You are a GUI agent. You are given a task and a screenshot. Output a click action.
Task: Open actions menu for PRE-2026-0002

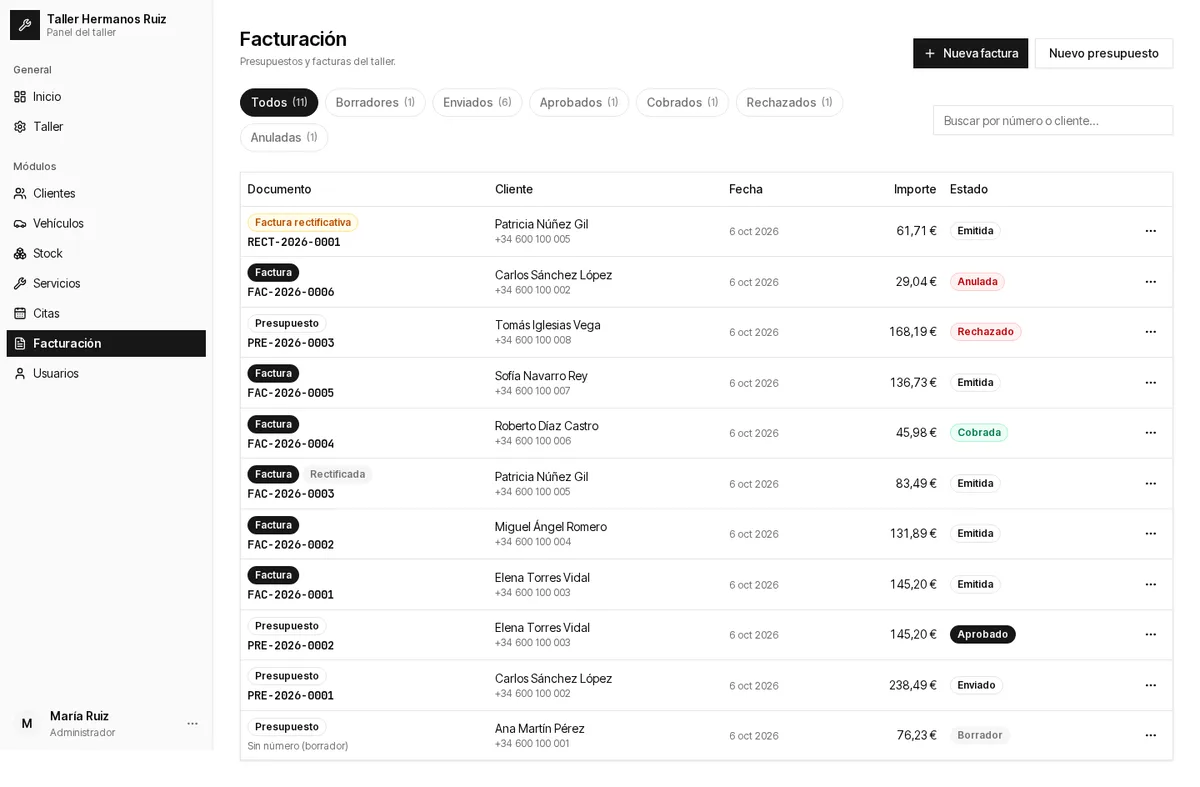pyautogui.click(x=1150, y=635)
